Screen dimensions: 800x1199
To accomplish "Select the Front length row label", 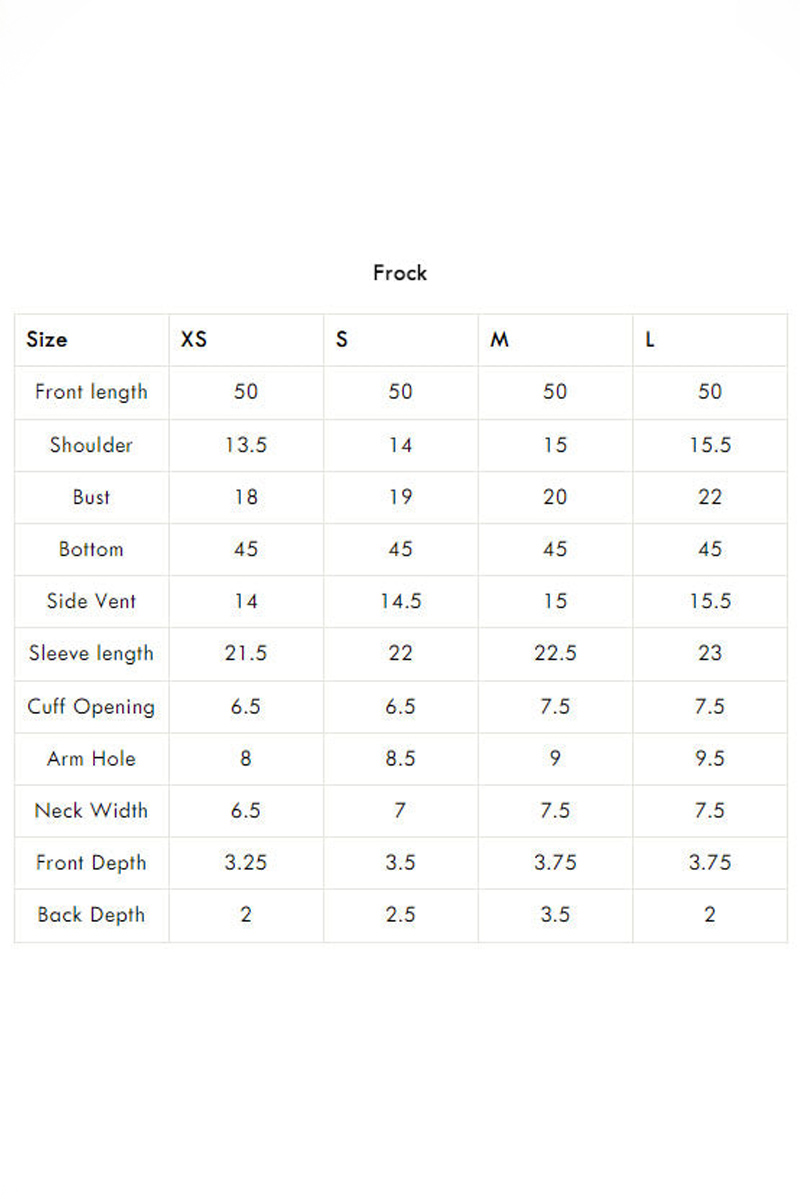I will (91, 392).
